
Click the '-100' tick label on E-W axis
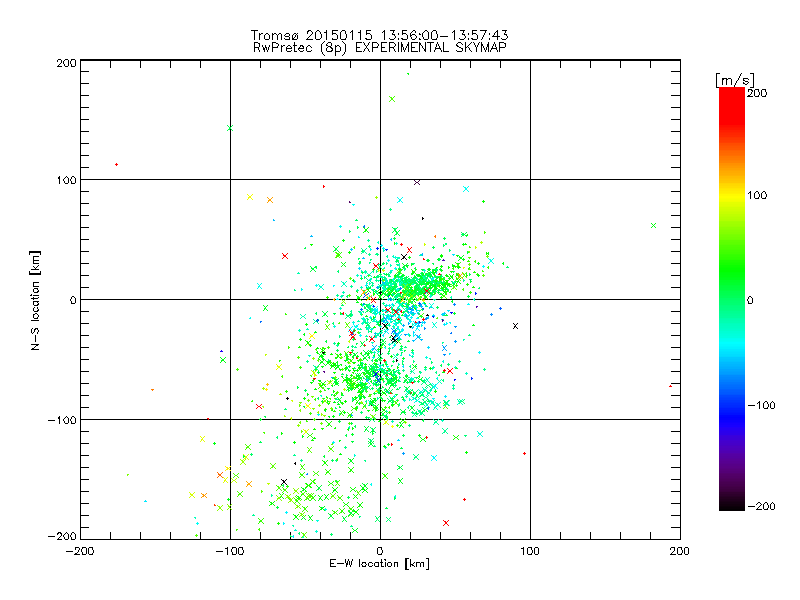(230, 551)
